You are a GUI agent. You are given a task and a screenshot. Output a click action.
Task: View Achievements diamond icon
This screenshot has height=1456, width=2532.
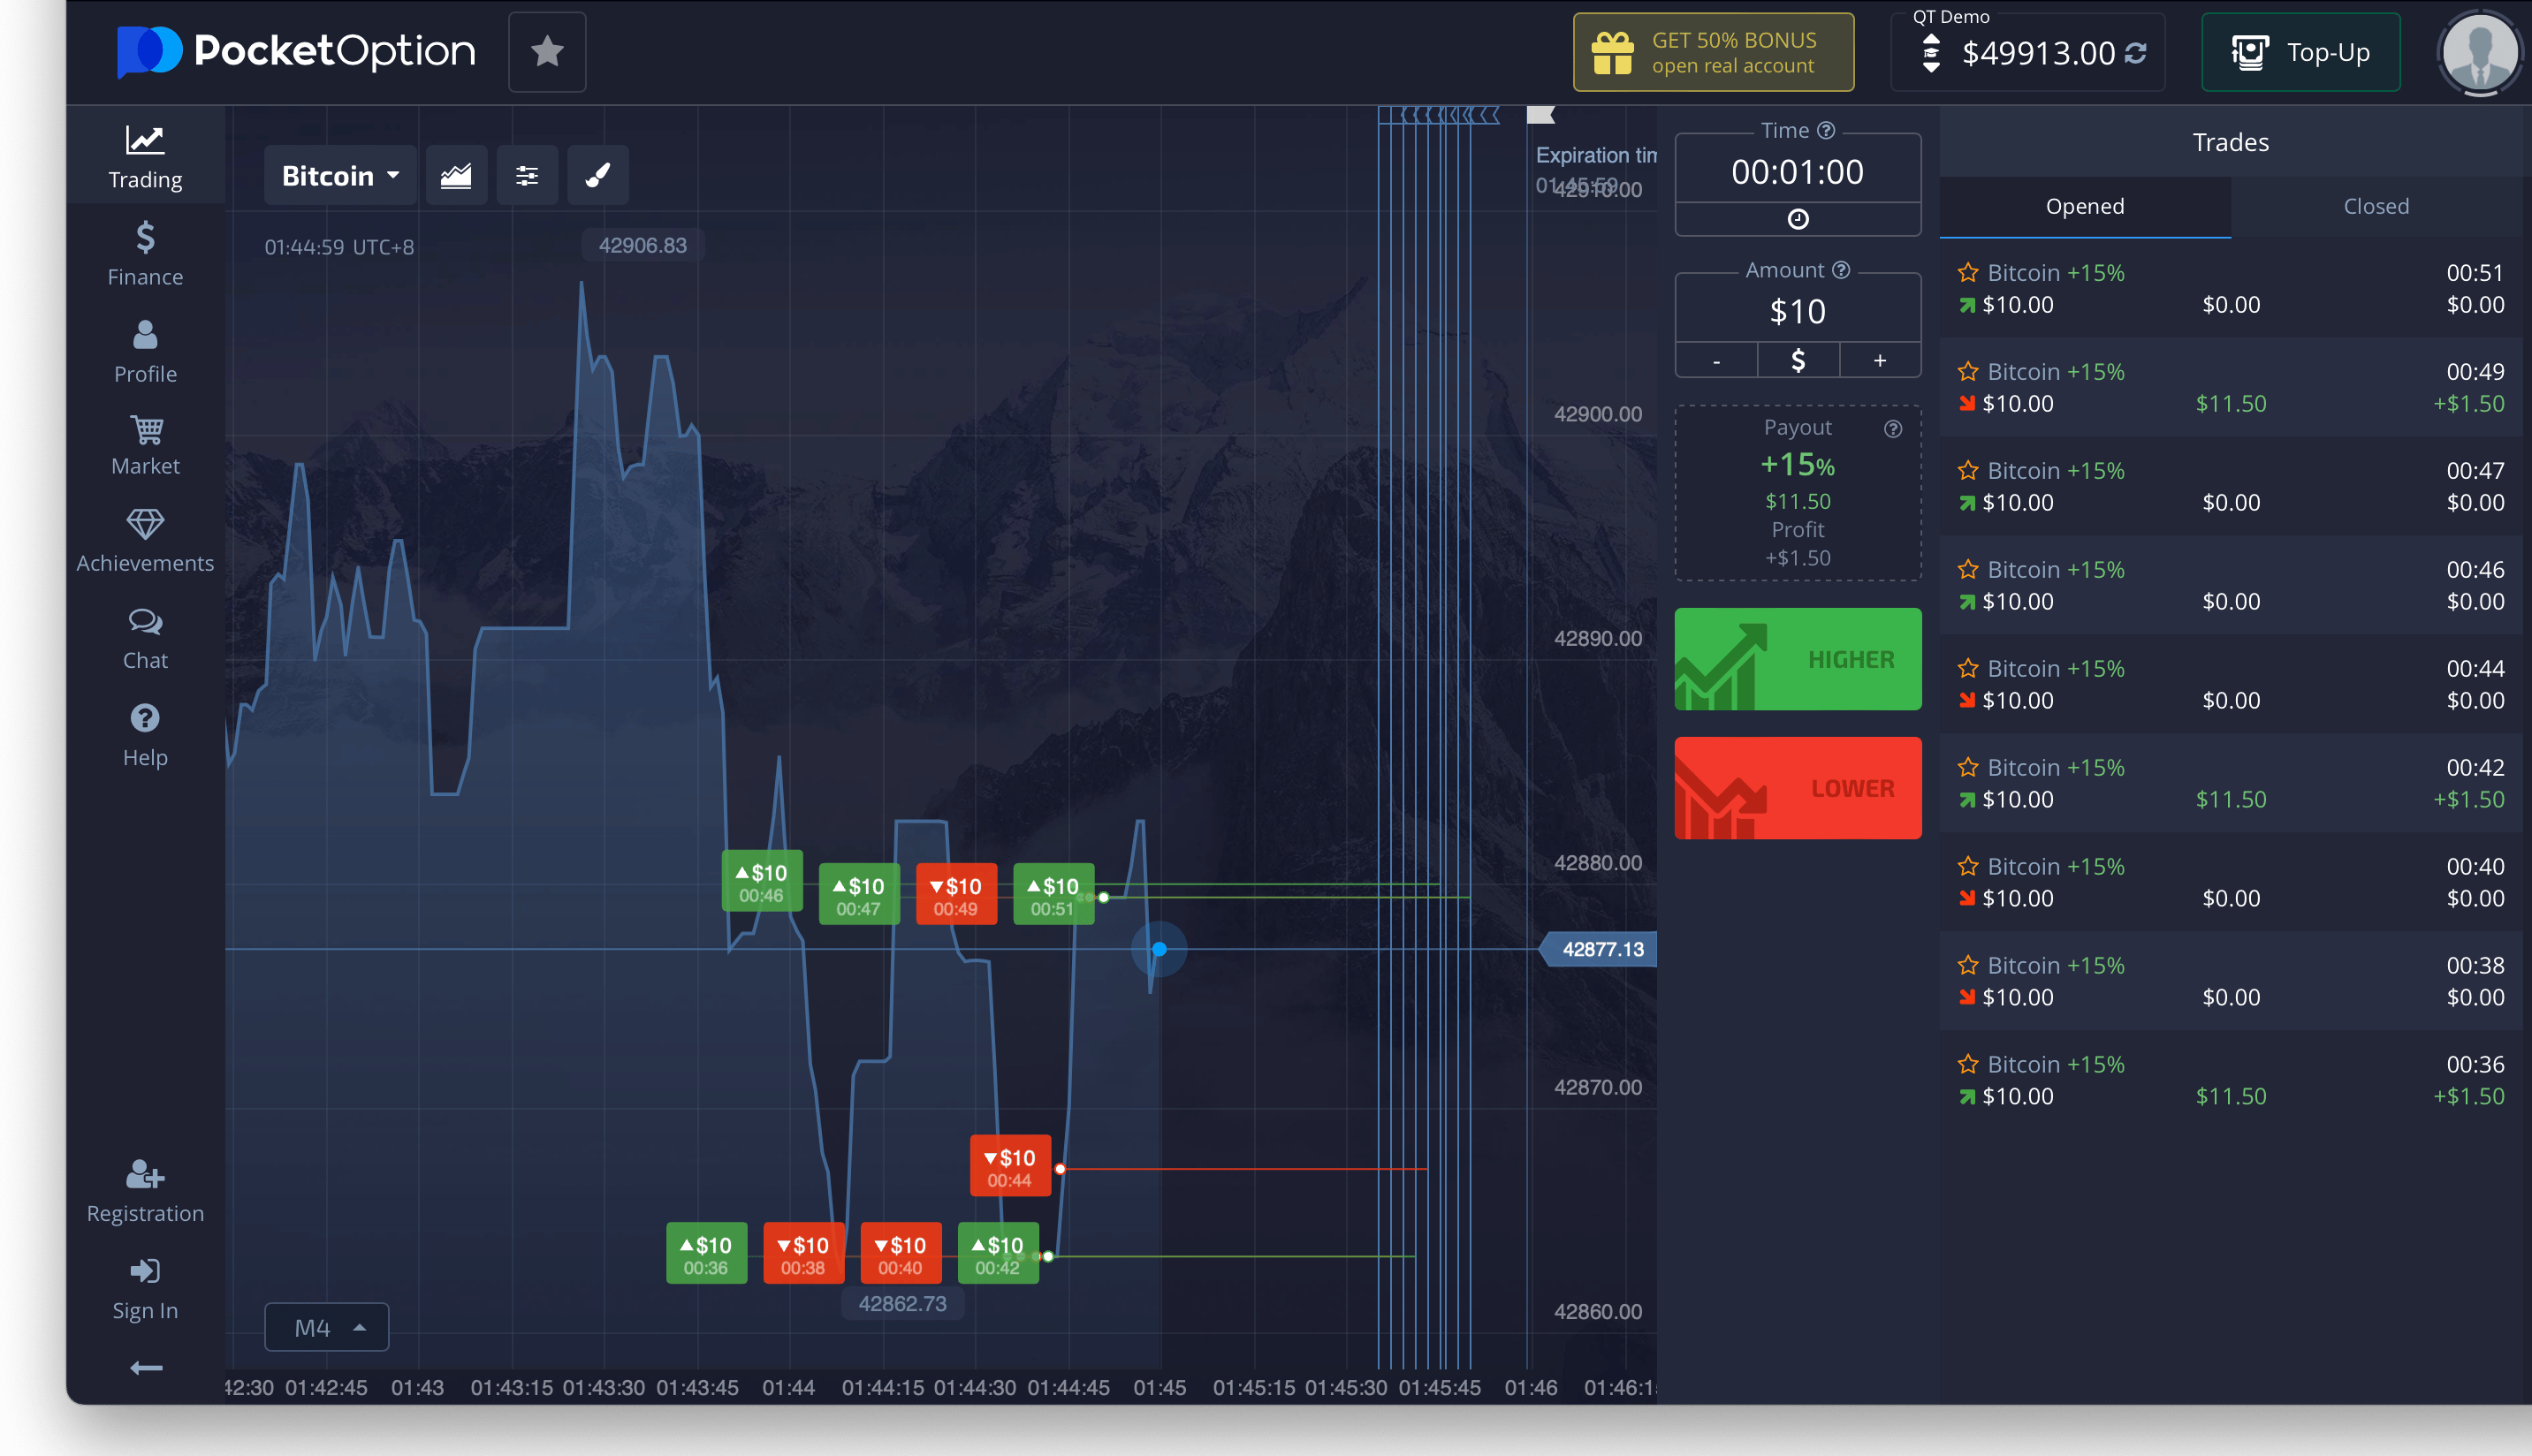coord(145,525)
